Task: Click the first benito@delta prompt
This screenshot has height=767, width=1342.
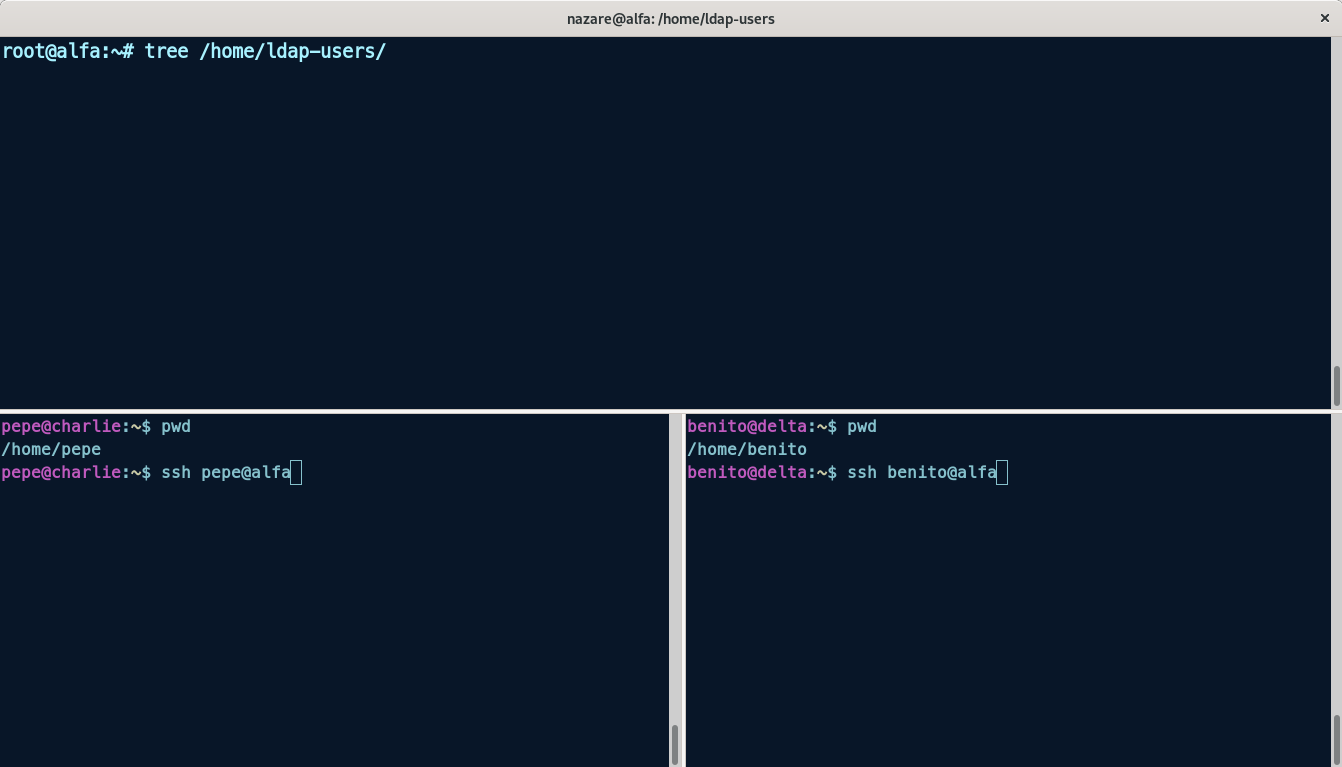Action: (761, 426)
